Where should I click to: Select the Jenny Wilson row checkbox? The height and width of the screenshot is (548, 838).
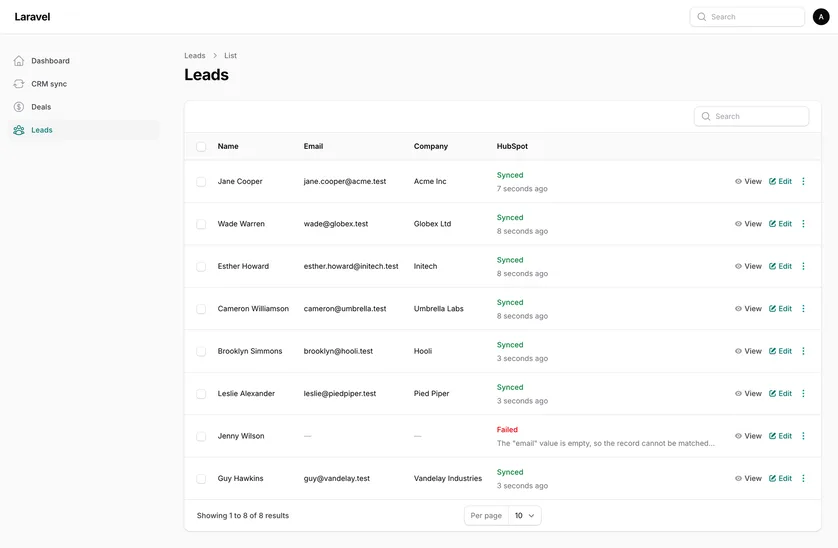pyautogui.click(x=201, y=436)
